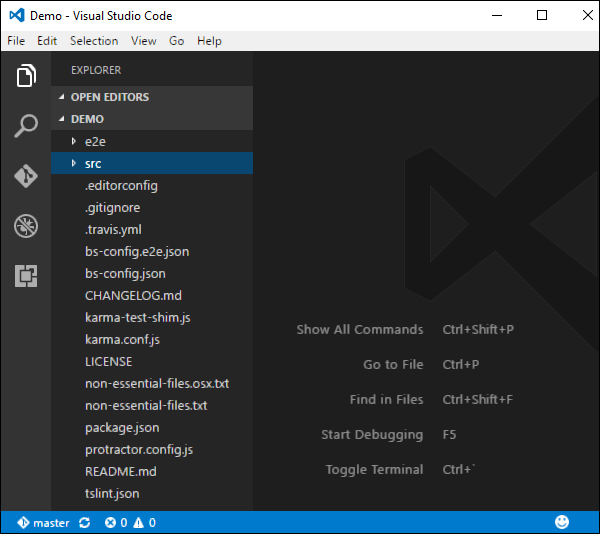The width and height of the screenshot is (600, 534).
Task: Open the Explorer view in activity bar
Action: [x=26, y=76]
